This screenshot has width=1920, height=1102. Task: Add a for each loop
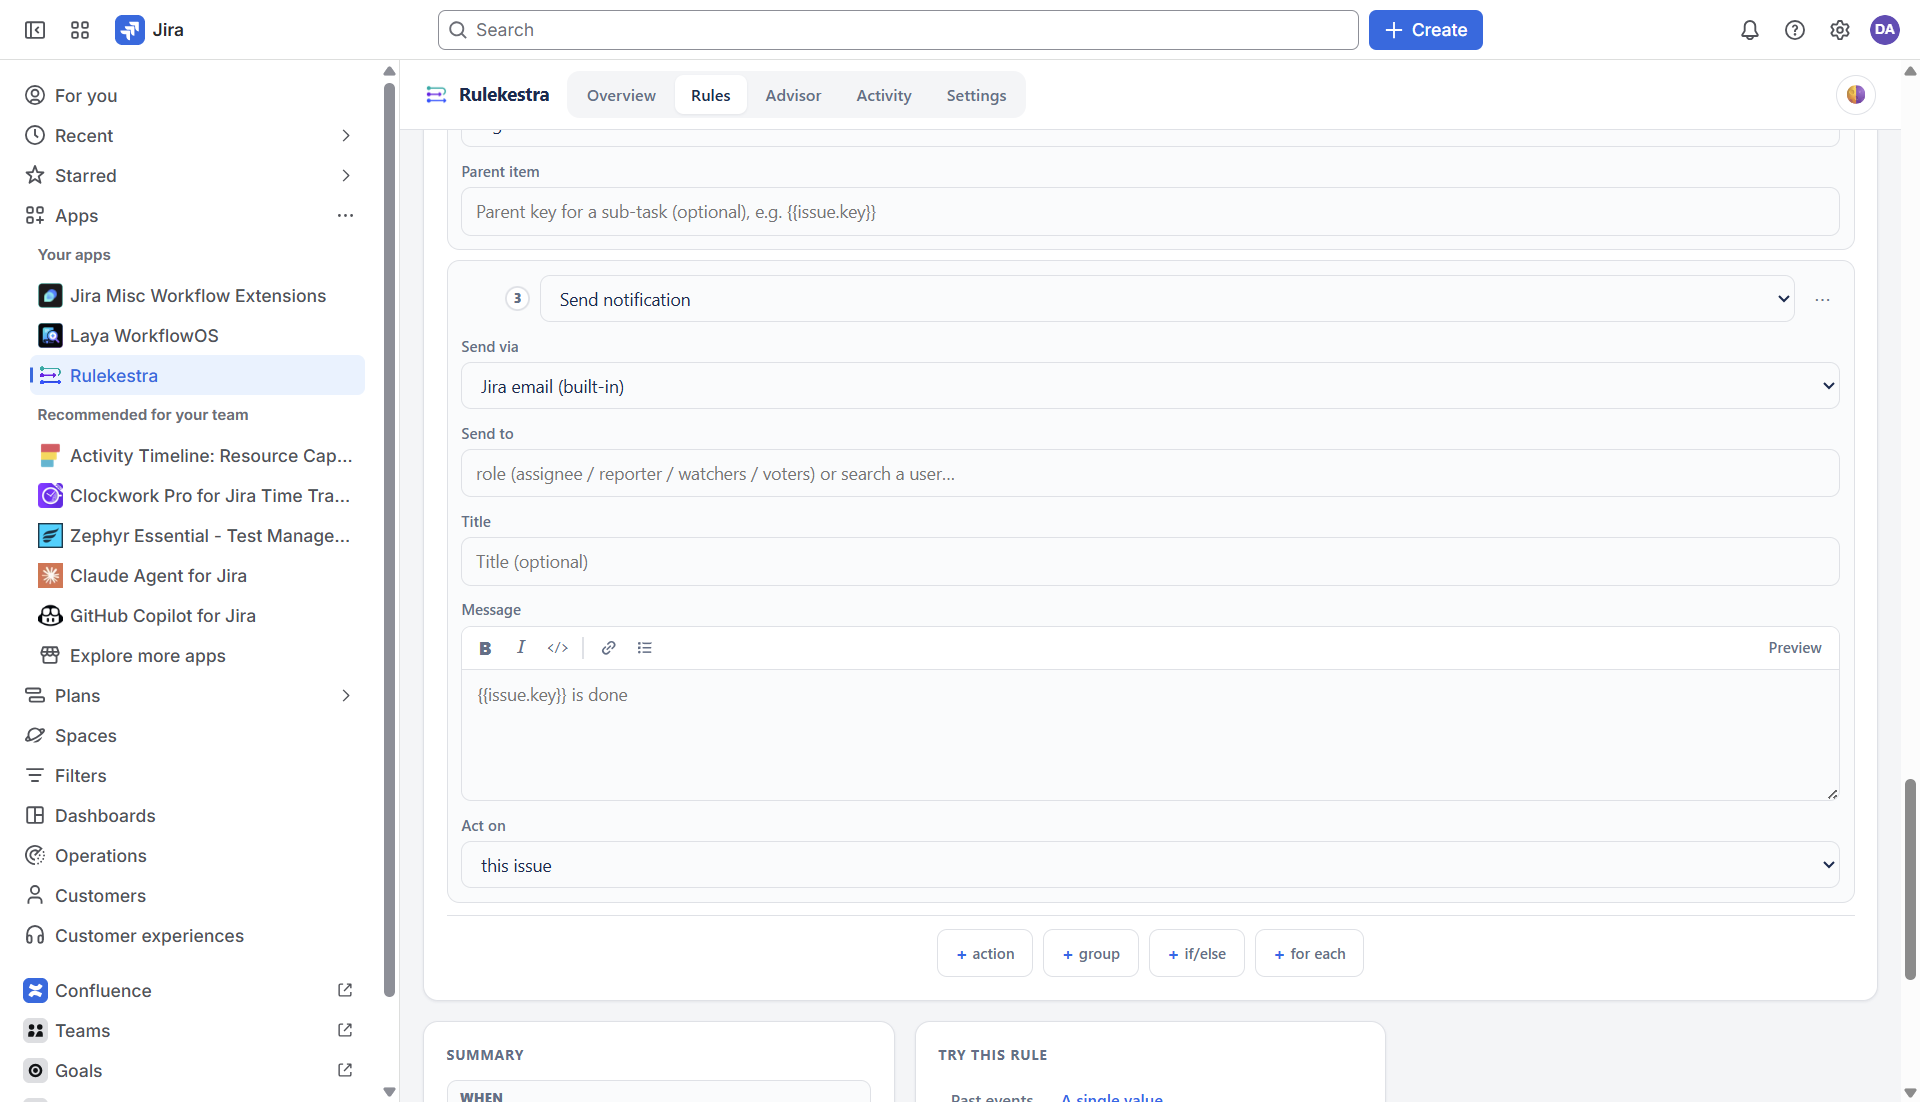[x=1309, y=954]
